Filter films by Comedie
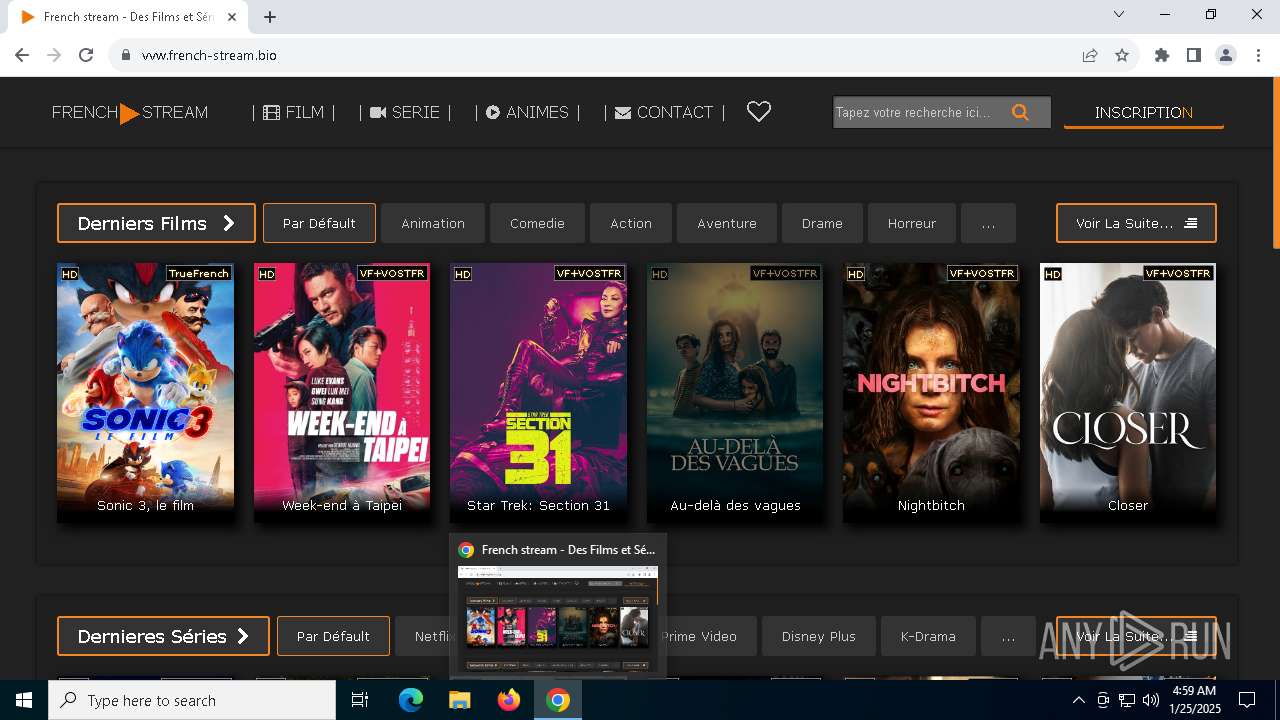Image resolution: width=1280 pixels, height=720 pixels. 537,223
